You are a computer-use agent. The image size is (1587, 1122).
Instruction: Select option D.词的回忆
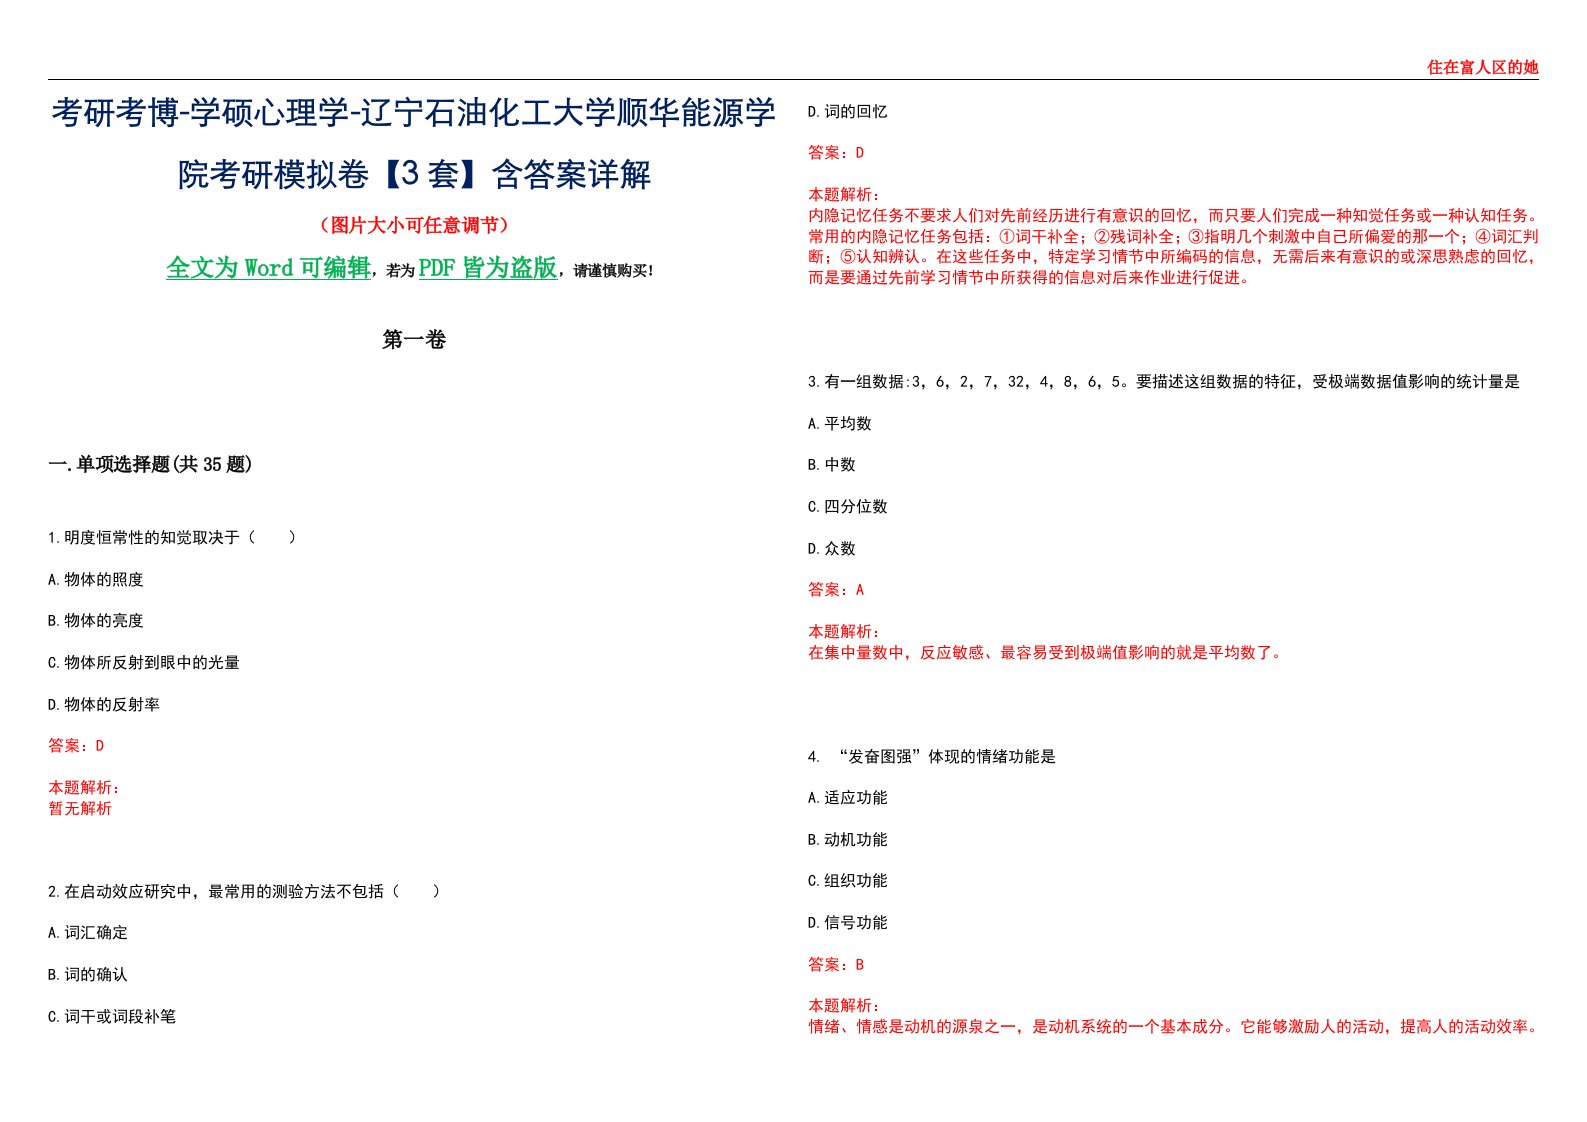coord(848,112)
